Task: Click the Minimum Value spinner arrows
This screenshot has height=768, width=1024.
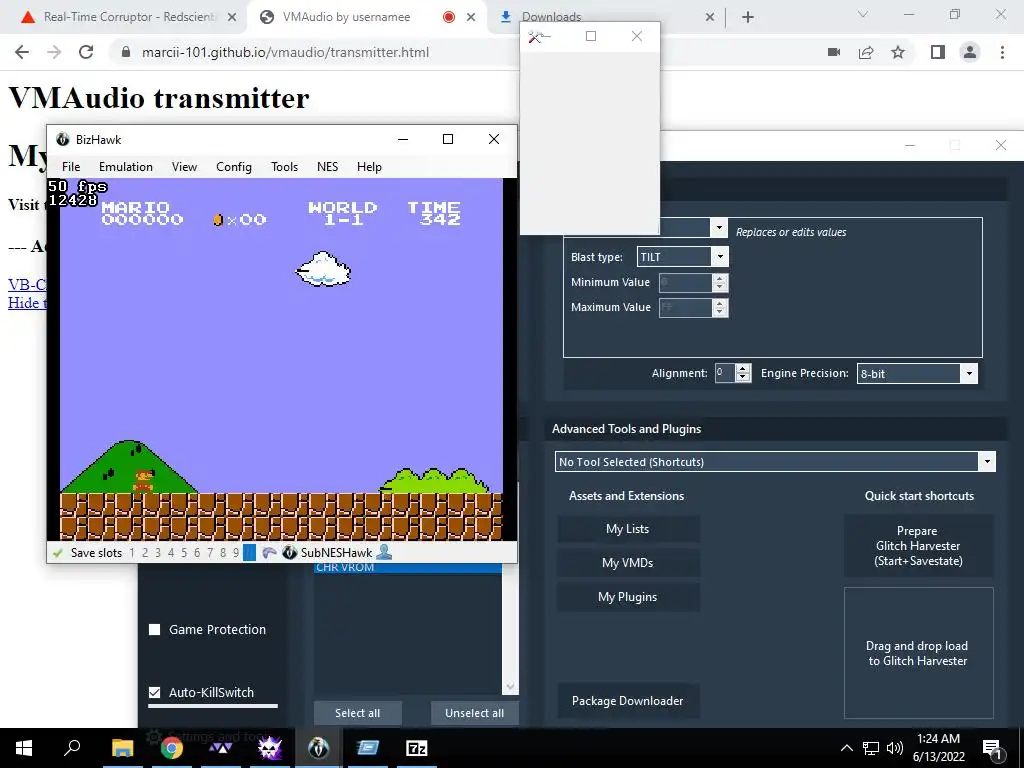Action: click(x=720, y=283)
